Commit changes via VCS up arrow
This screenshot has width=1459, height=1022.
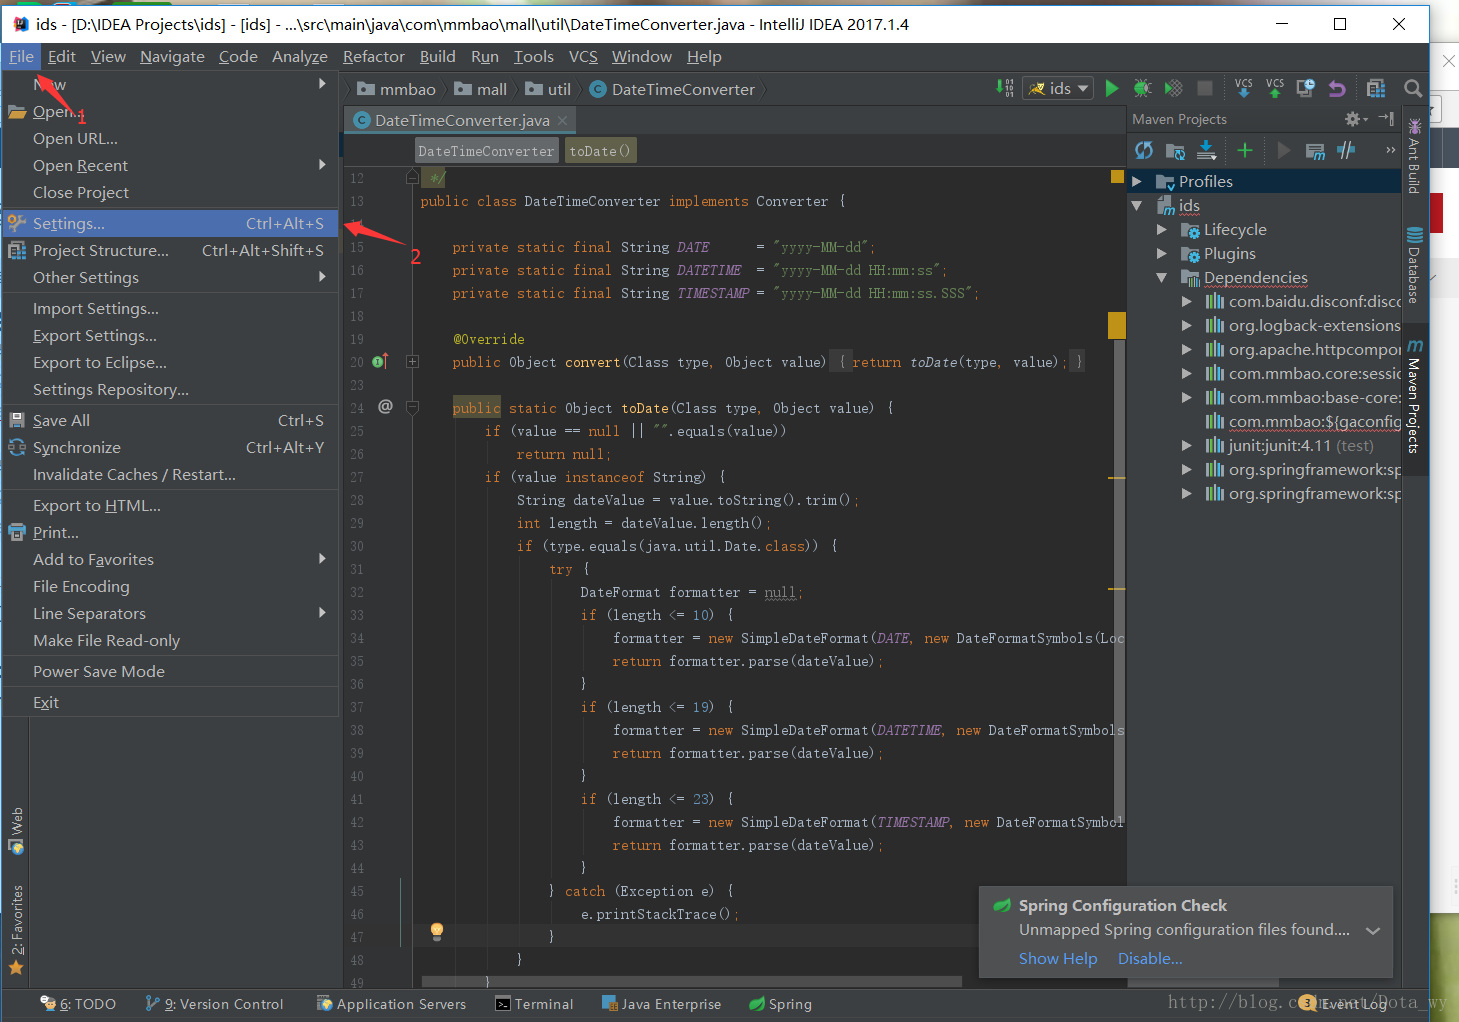[1274, 88]
